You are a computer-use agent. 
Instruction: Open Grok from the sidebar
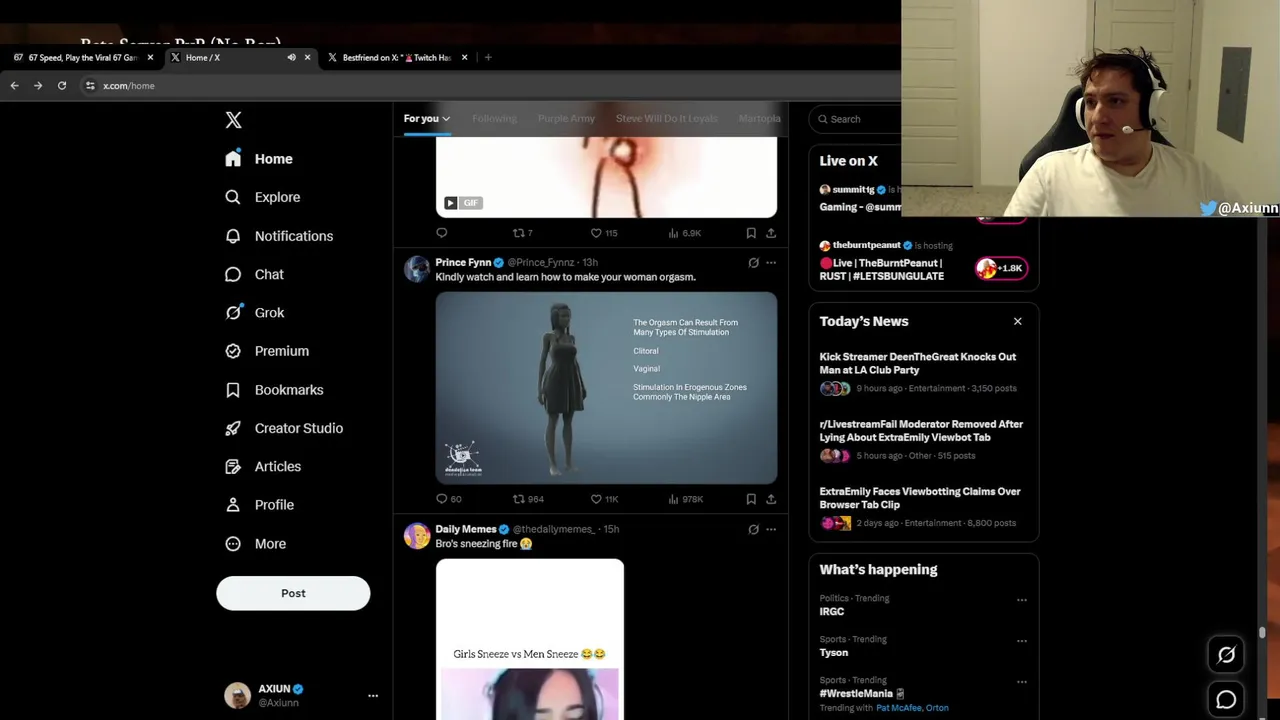pos(255,313)
